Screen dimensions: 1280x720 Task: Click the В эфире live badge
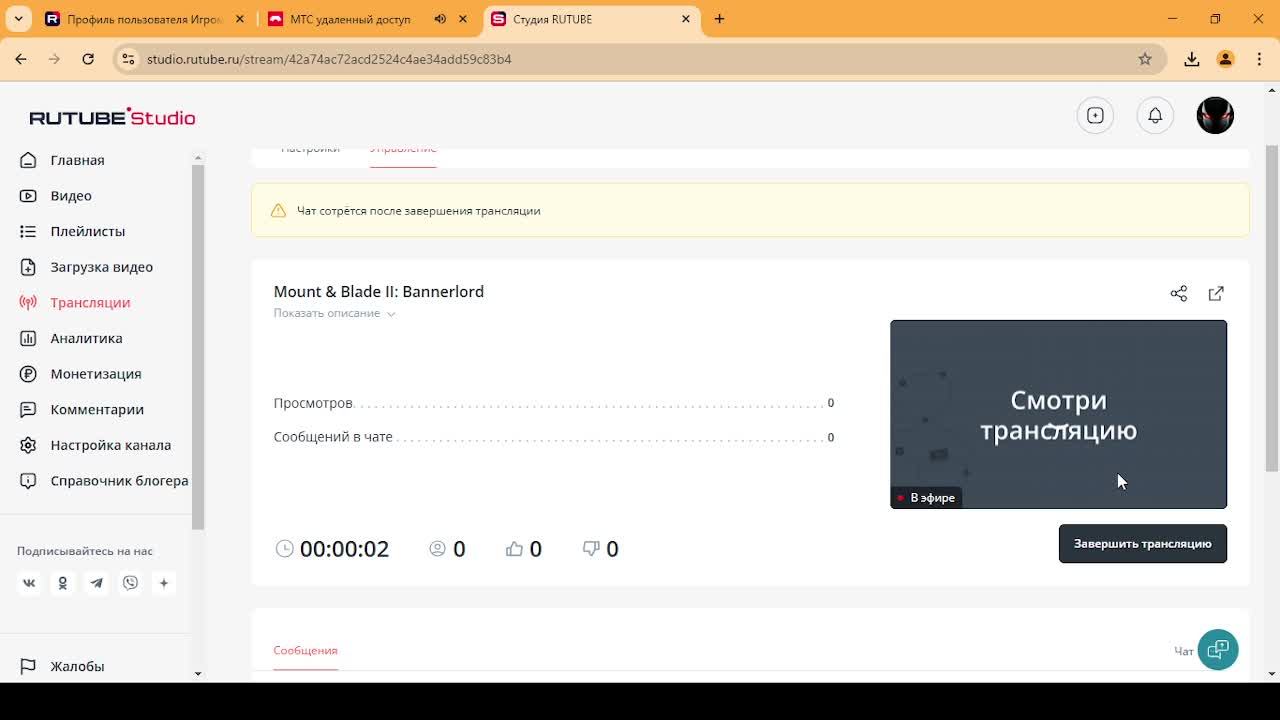click(926, 498)
